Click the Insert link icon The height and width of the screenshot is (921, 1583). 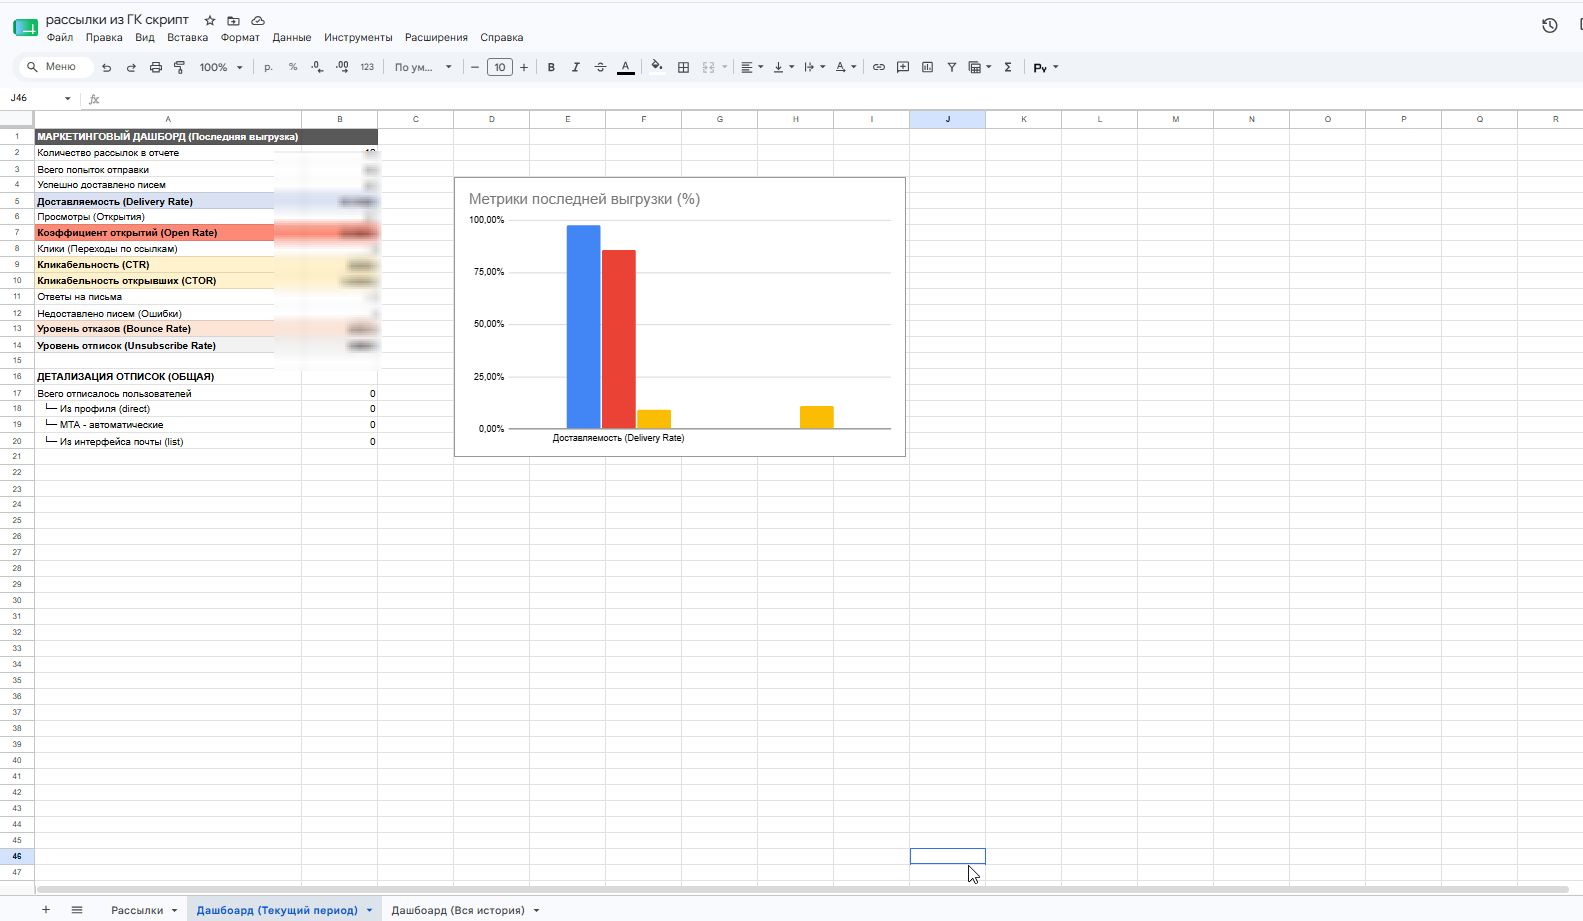point(878,67)
